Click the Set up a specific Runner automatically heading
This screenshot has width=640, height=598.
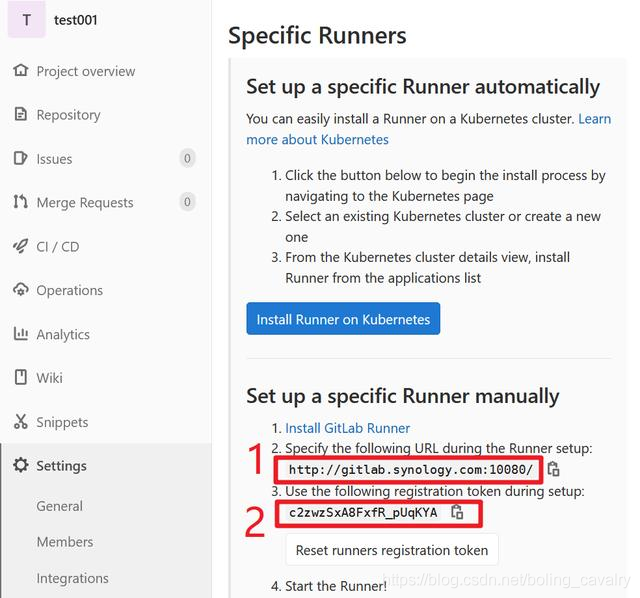[423, 87]
